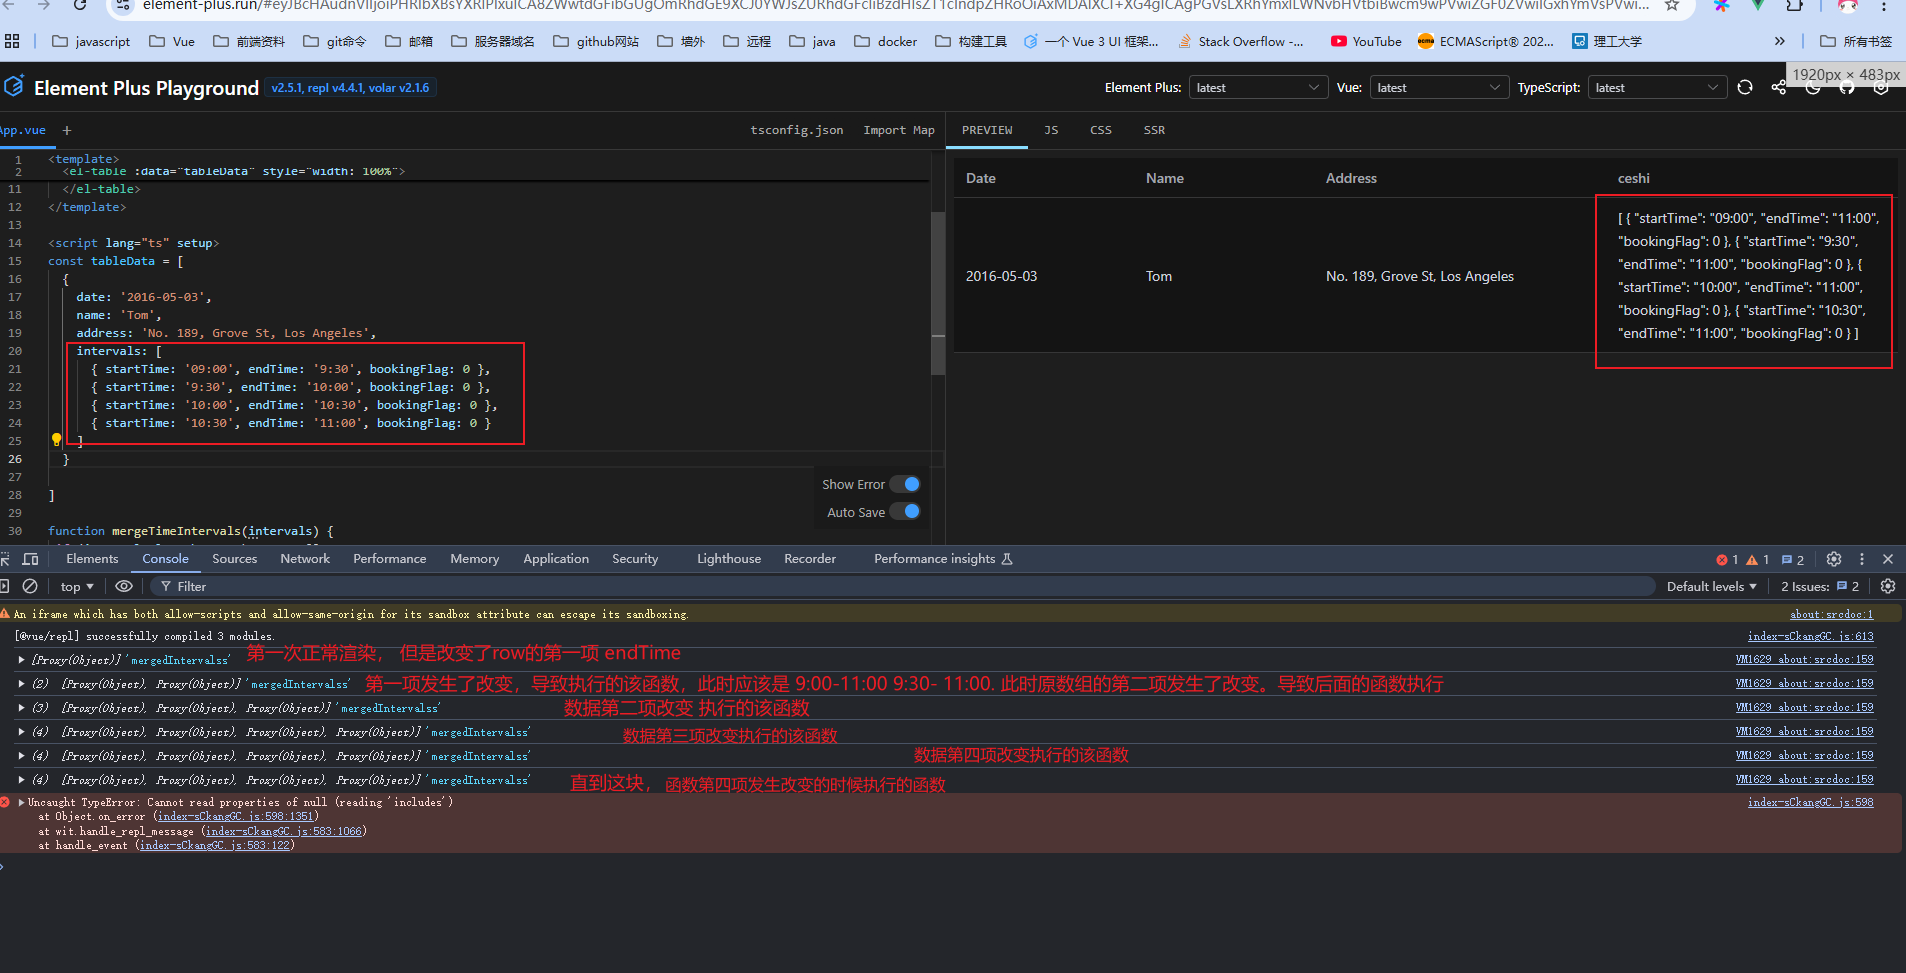Expand the first mergedIntervalss Proxy log entry

21,660
